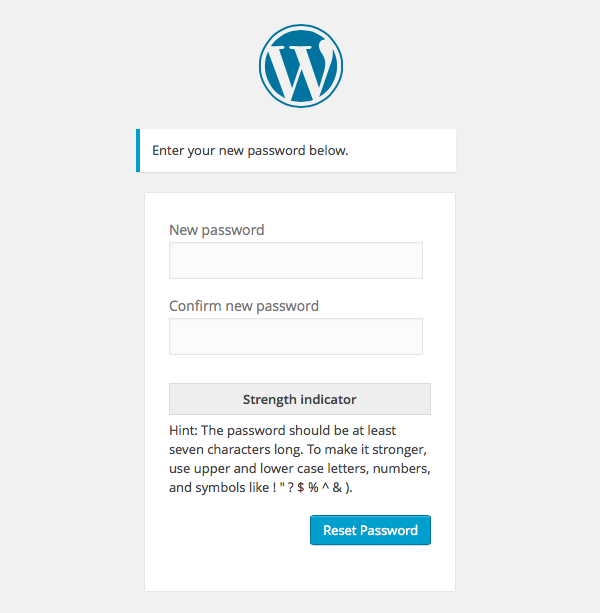This screenshot has height=613, width=600.
Task: Click the word "numbers" in the hint
Action: click(402, 469)
